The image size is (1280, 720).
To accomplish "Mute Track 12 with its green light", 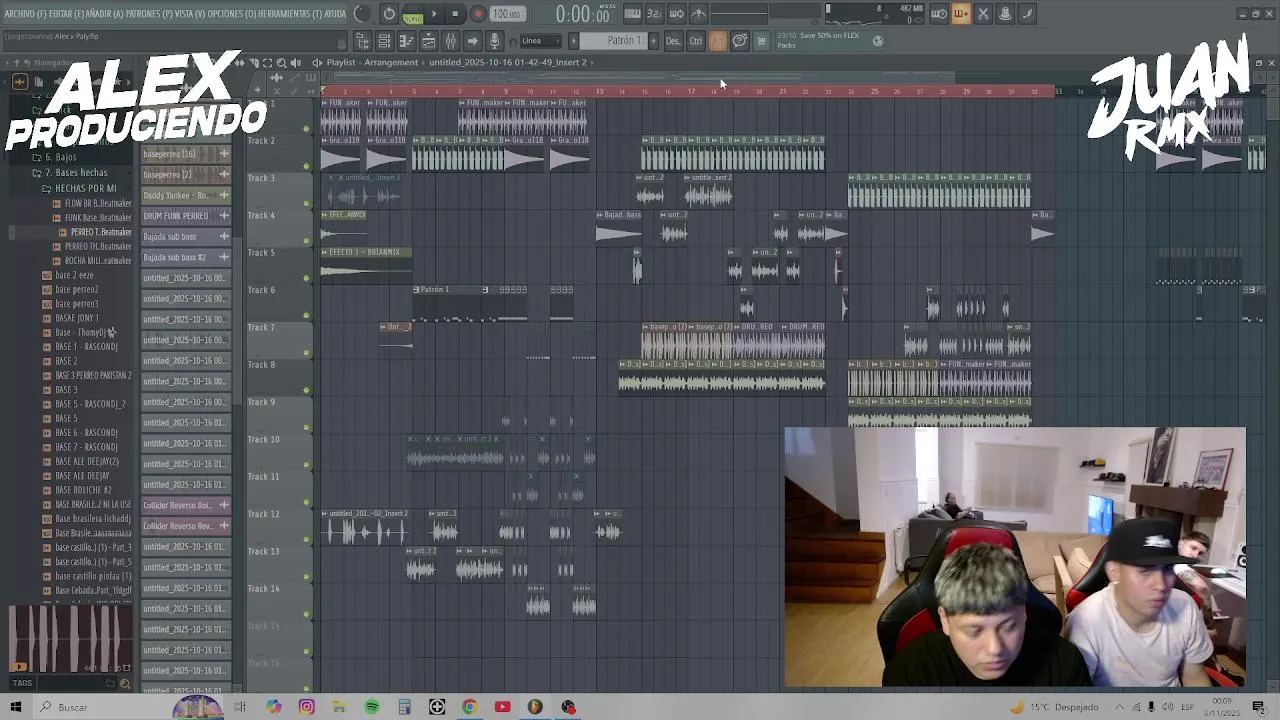I will click(x=306, y=540).
